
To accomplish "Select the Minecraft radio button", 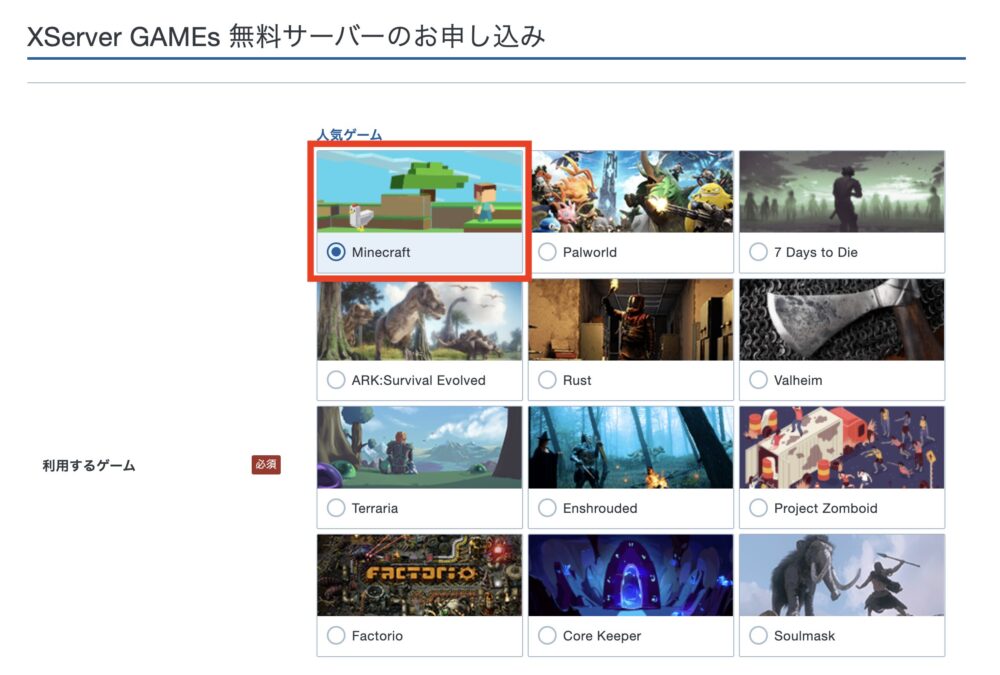I will coord(336,252).
